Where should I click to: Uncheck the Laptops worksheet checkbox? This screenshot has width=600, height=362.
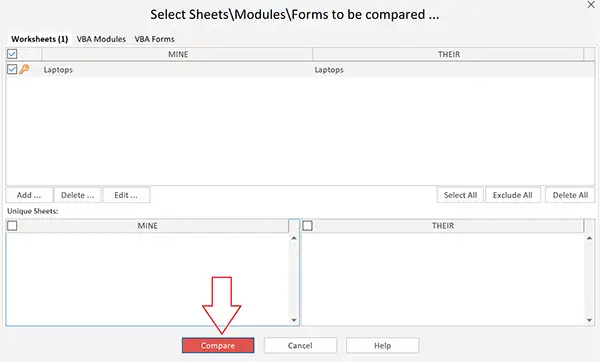point(12,69)
